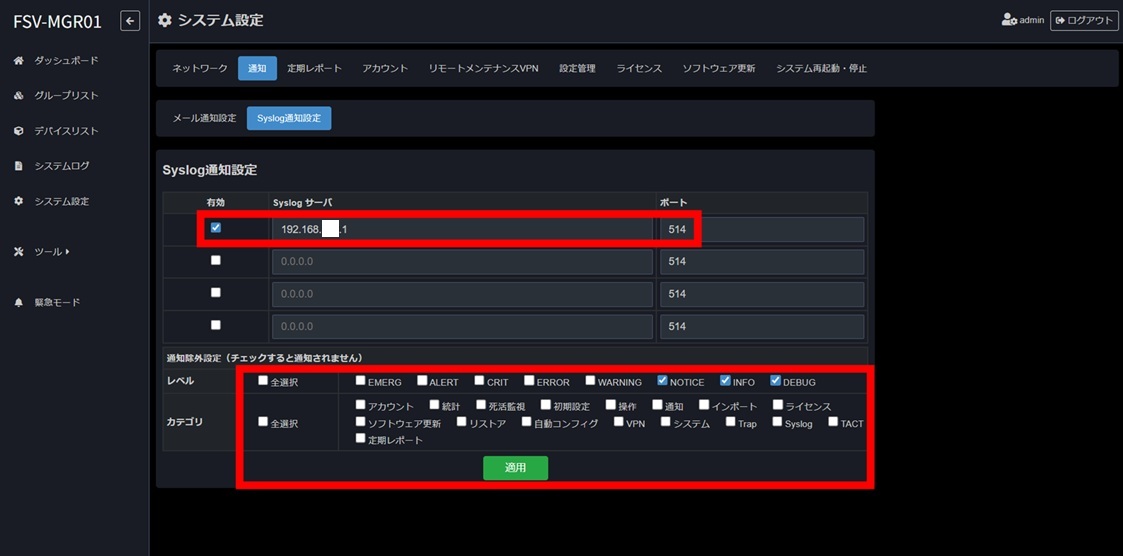
Task: Check the 操作 category checkbox
Action: click(x=610, y=406)
